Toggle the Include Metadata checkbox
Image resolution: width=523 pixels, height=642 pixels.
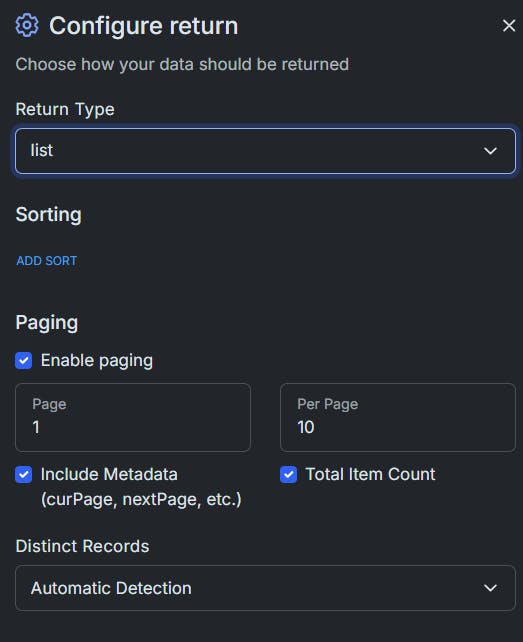coord(23,475)
